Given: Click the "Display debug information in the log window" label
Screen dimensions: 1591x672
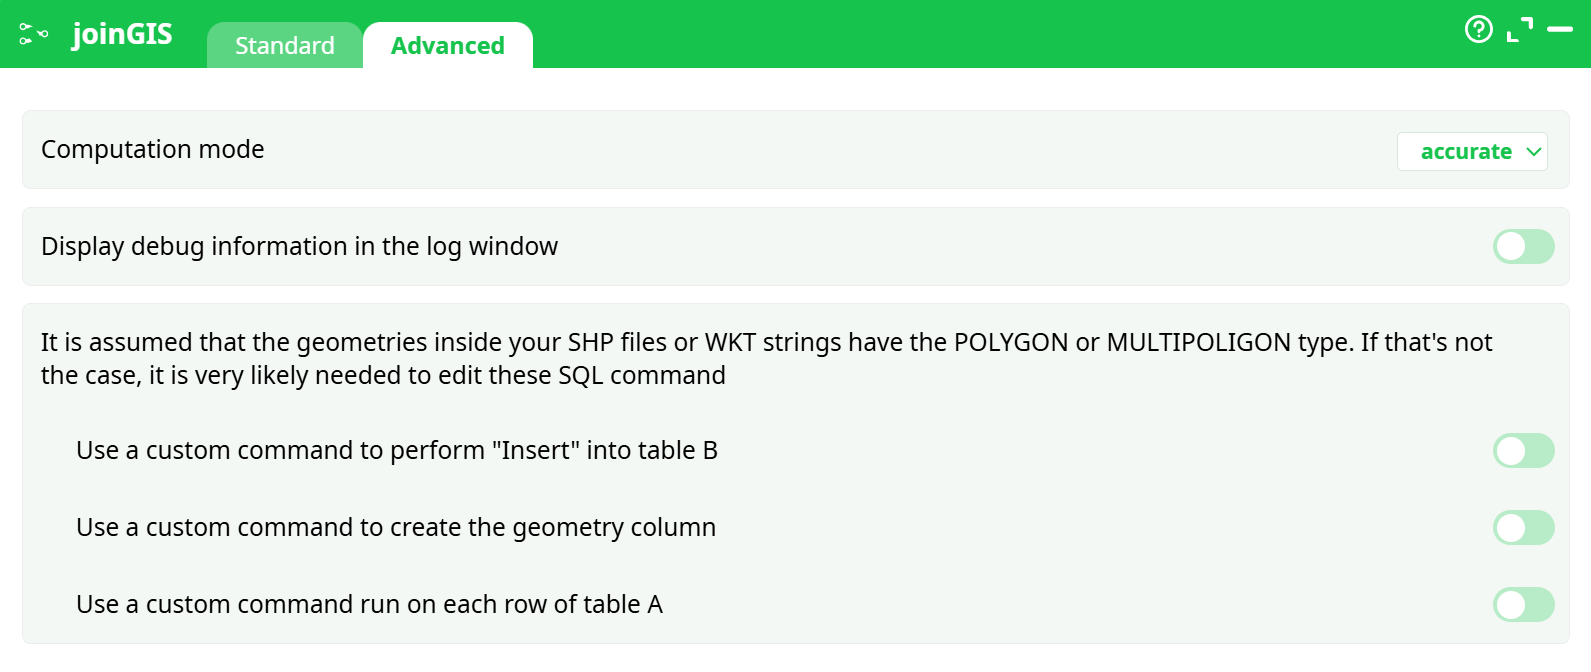Looking at the screenshot, I should pos(299,247).
